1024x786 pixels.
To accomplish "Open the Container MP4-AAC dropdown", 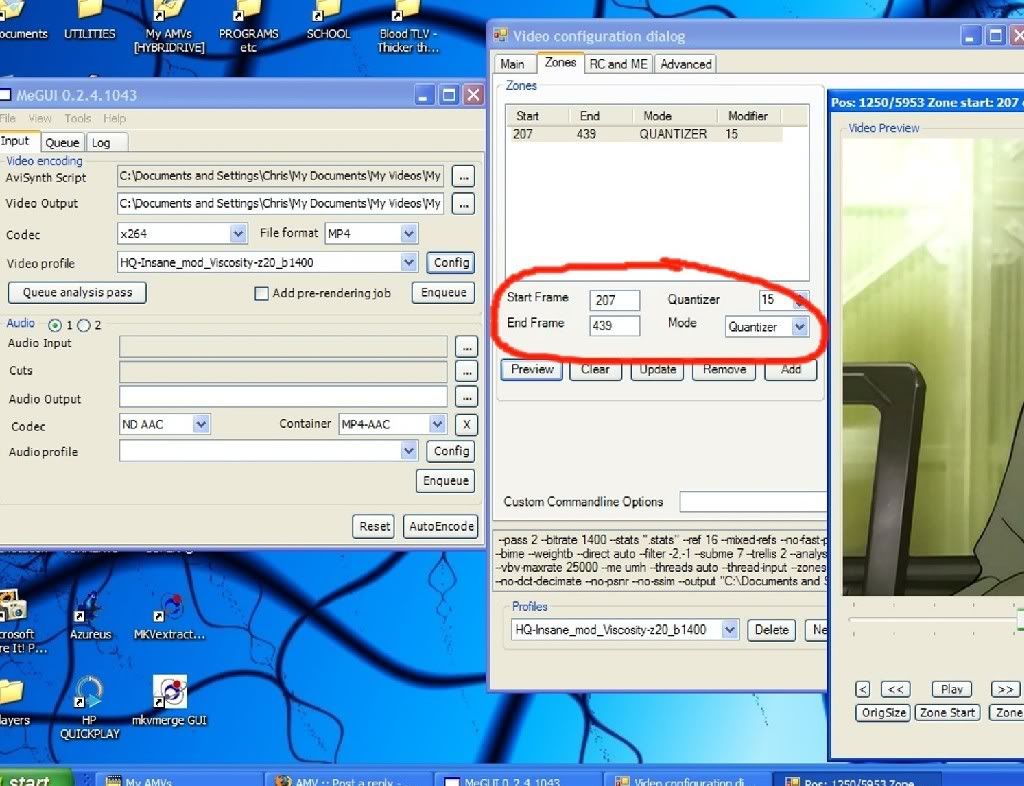I will click(x=438, y=424).
